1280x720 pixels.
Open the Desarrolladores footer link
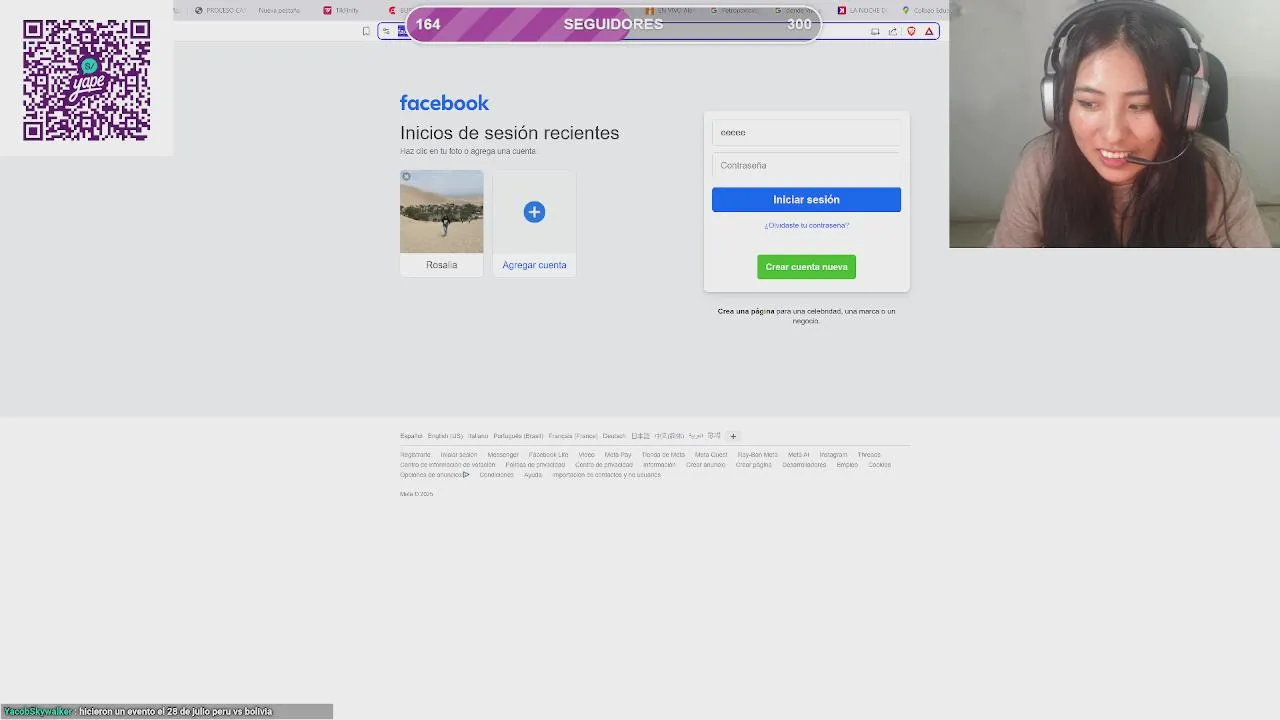pos(804,465)
